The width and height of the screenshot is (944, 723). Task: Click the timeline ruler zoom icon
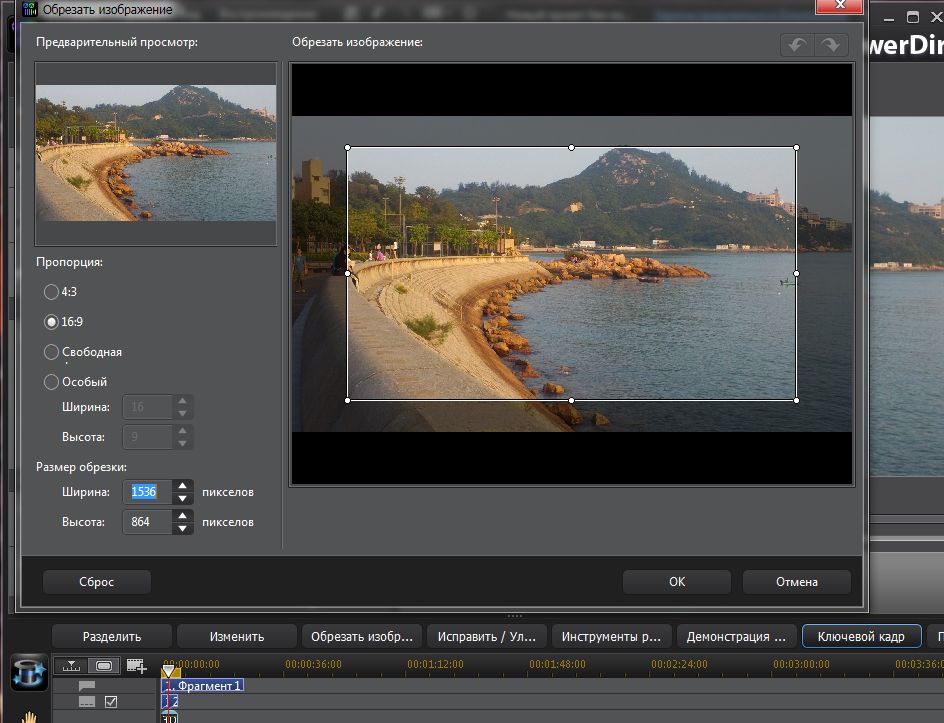click(x=72, y=665)
